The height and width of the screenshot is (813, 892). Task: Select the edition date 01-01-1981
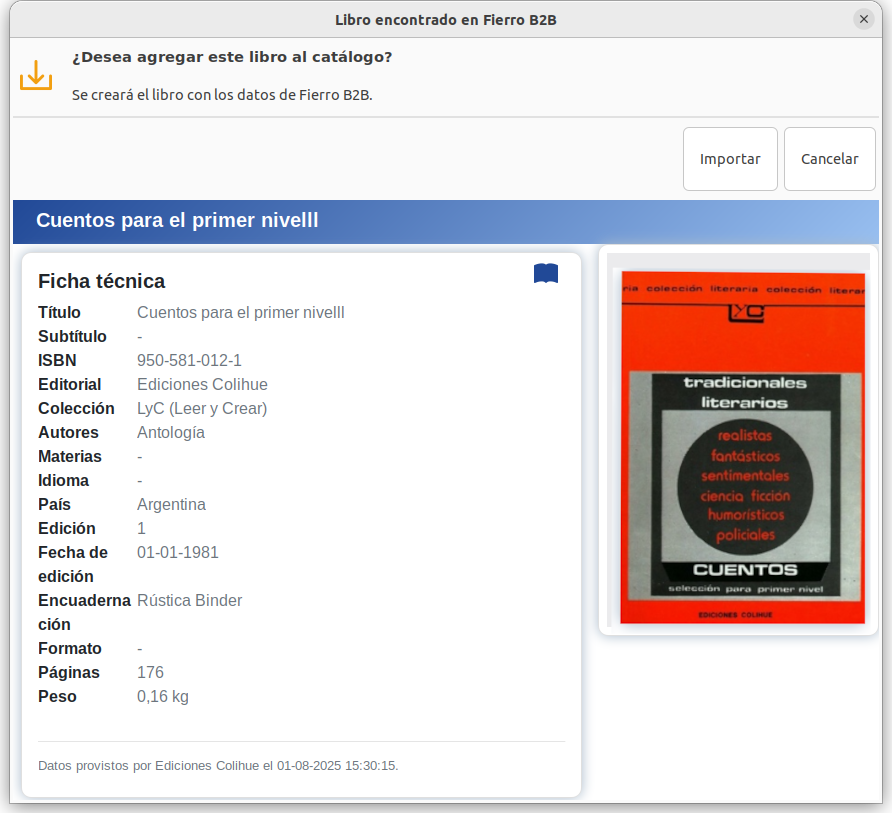[177, 553]
